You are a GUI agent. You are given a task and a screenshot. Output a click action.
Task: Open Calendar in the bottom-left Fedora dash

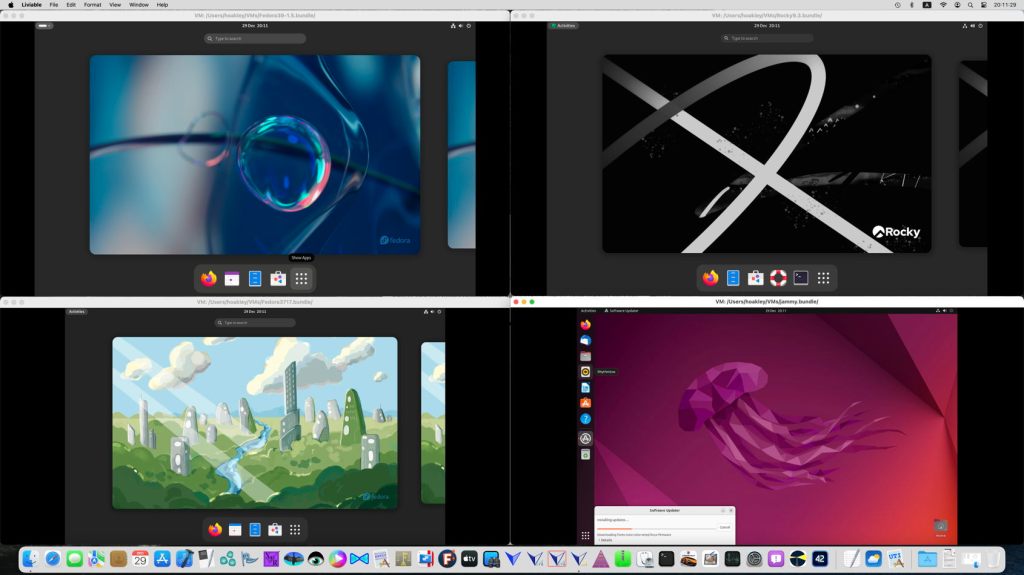pyautogui.click(x=235, y=529)
